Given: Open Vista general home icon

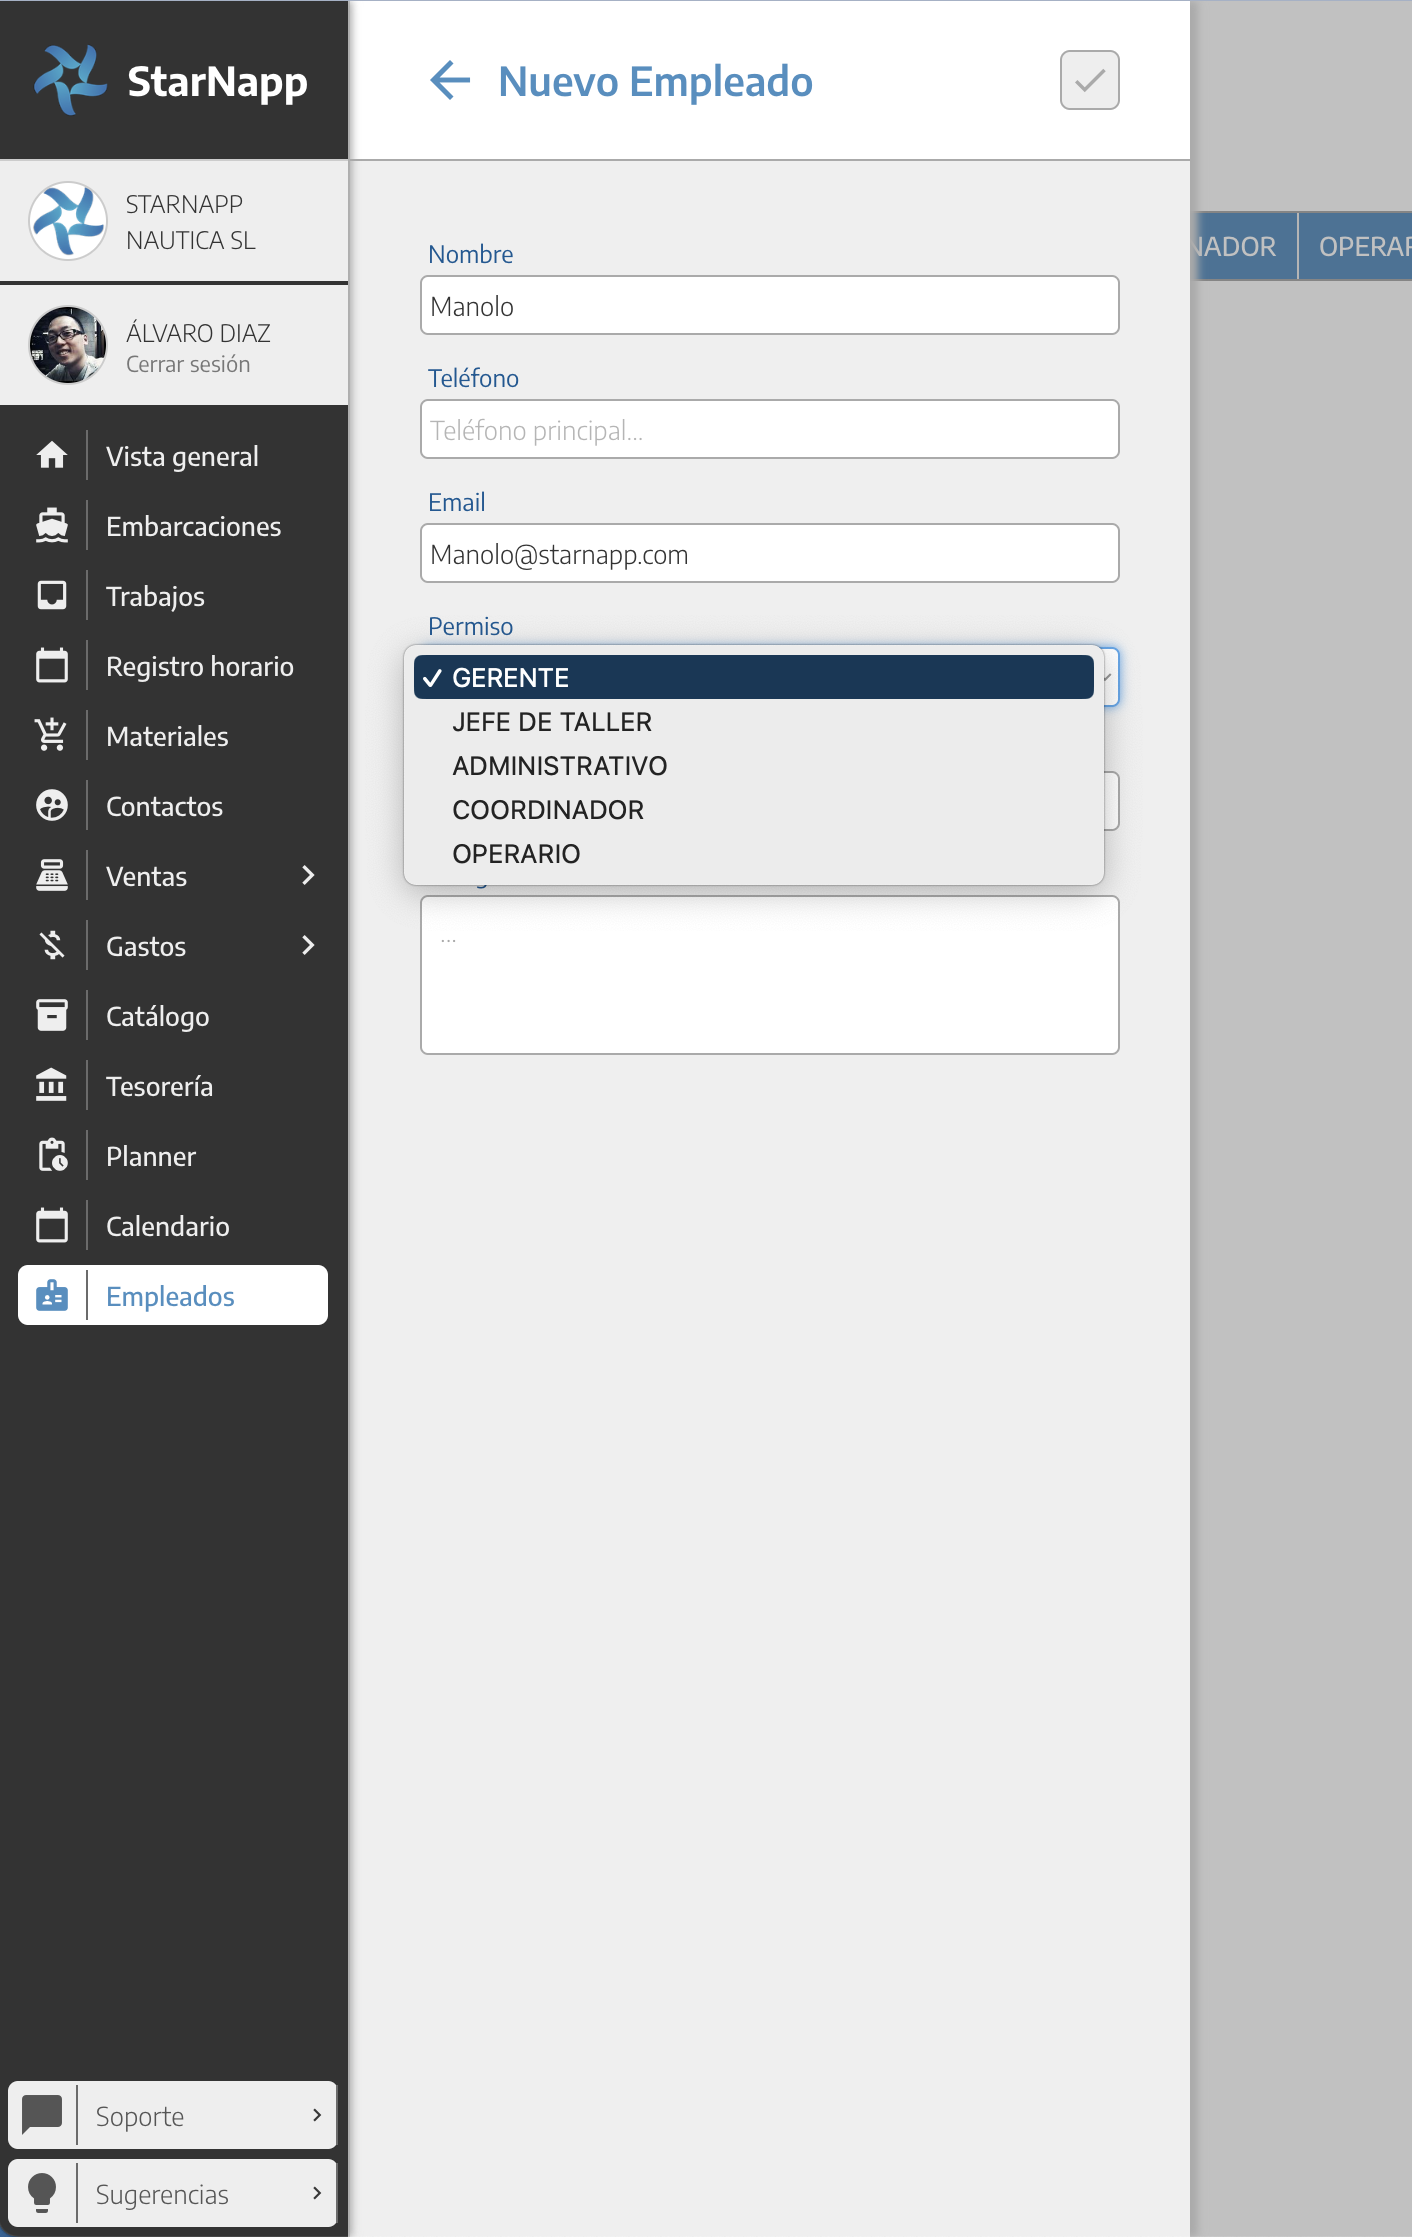Looking at the screenshot, I should (x=52, y=456).
